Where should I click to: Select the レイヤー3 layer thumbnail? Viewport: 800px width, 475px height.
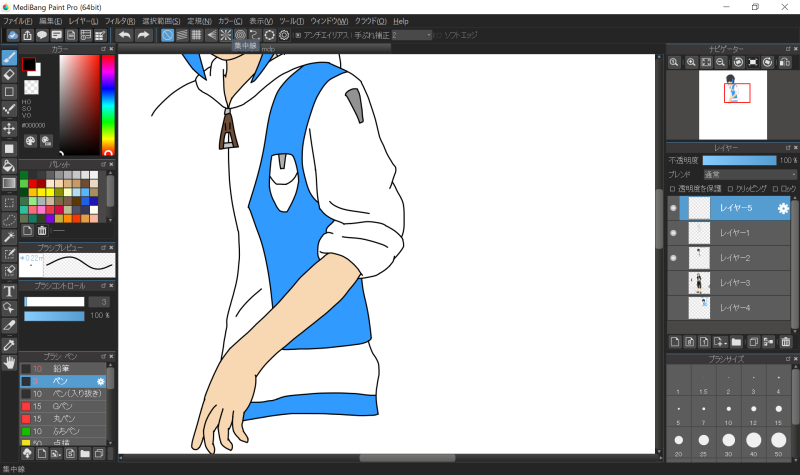pos(700,283)
